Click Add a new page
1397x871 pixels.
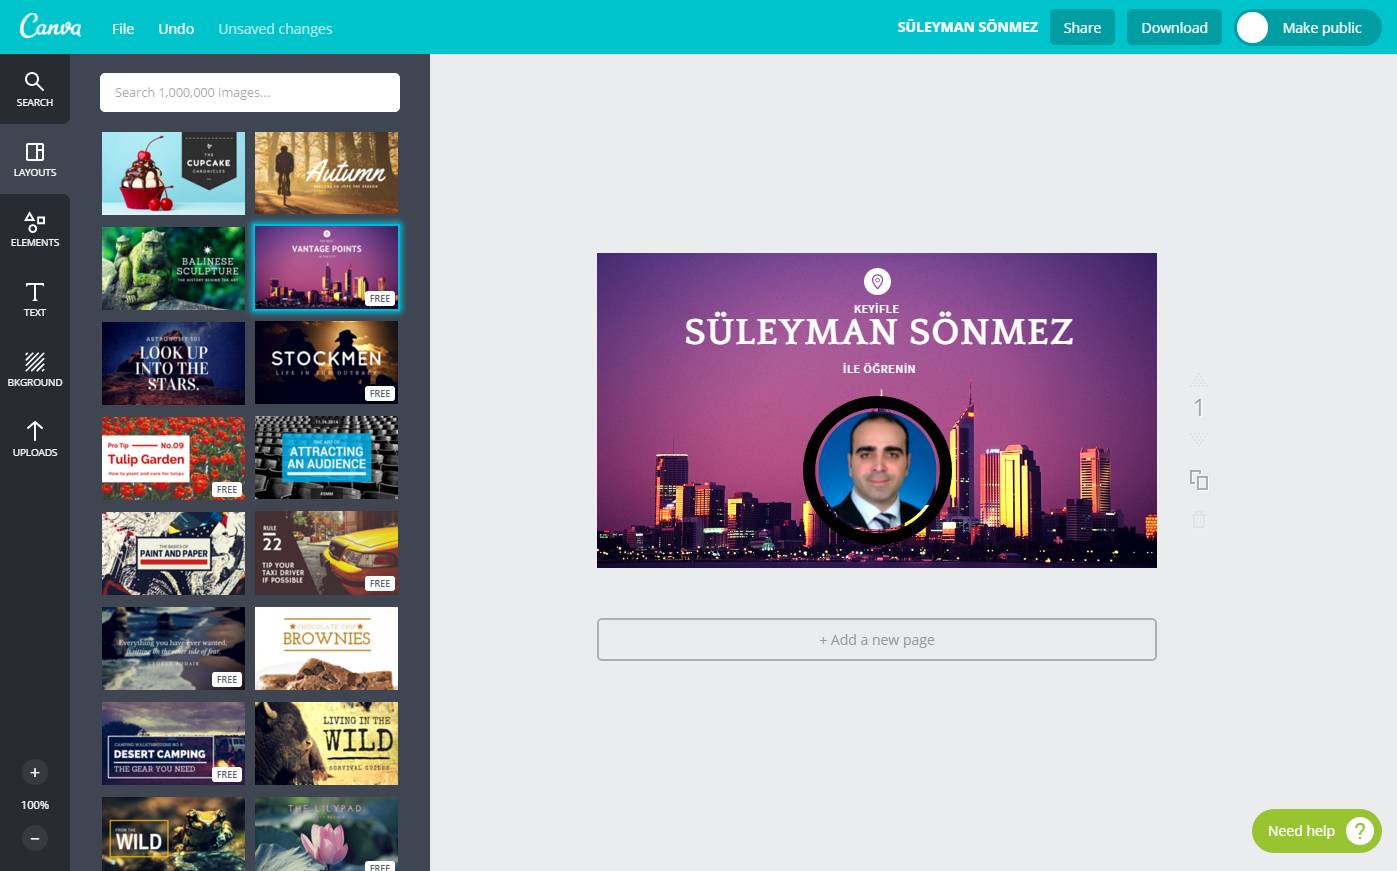[x=876, y=640]
